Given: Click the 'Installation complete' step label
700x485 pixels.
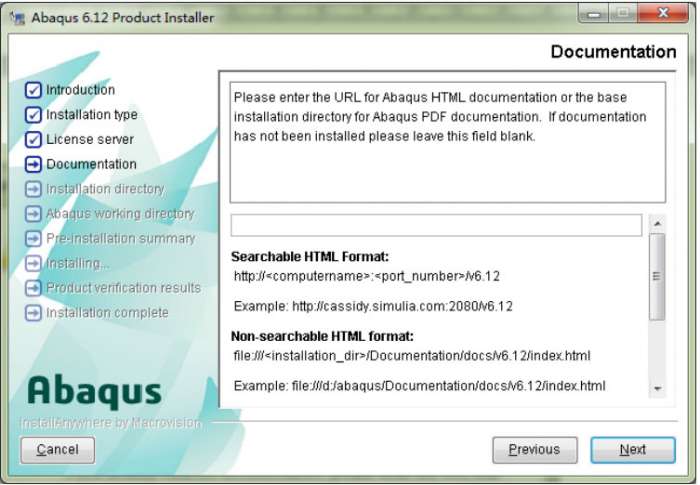Looking at the screenshot, I should click(108, 313).
